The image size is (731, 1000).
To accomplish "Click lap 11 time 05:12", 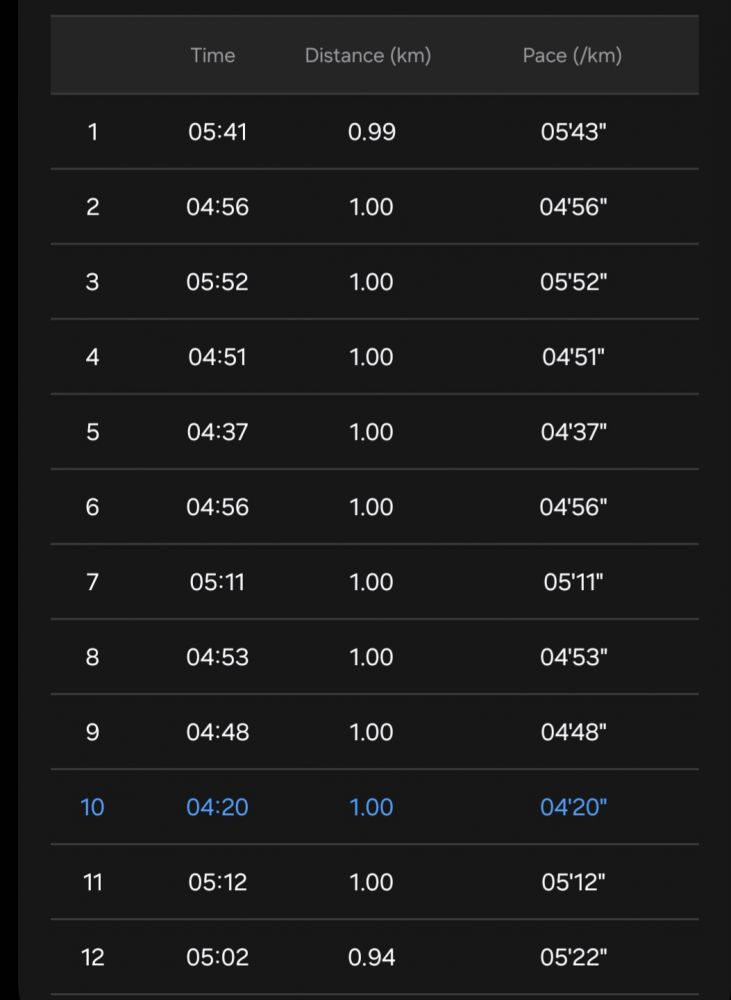I will pos(218,882).
